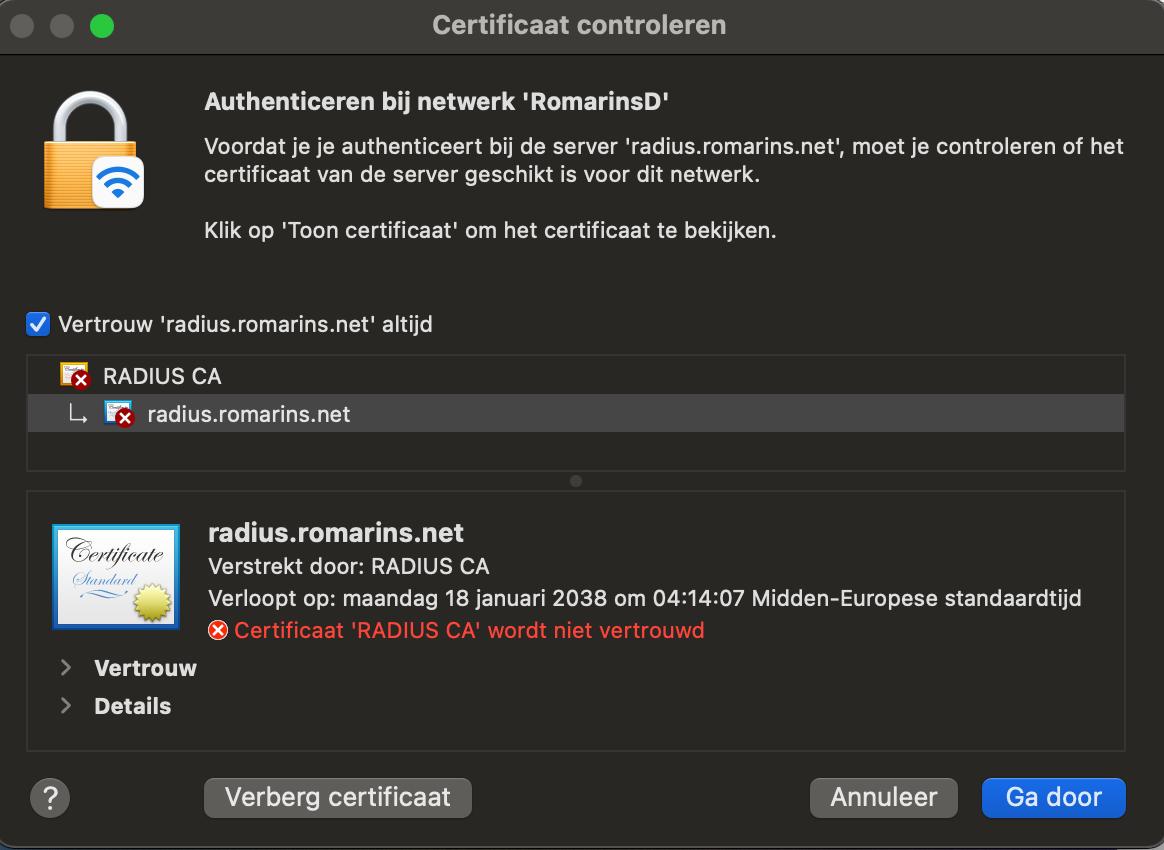Click the 'Certificaat controleren' window title
1164x850 pixels.
point(579,25)
